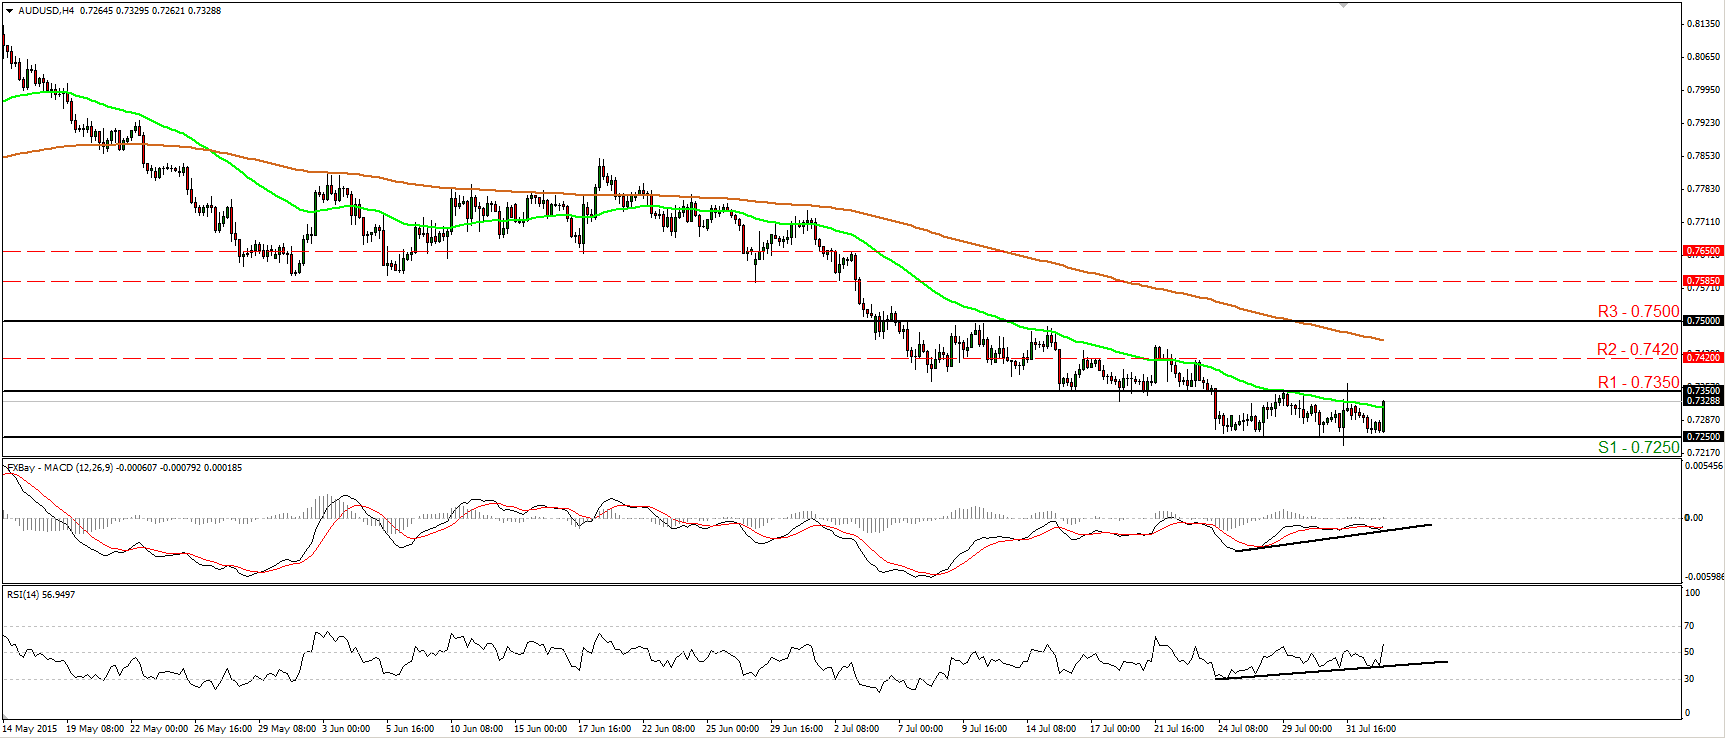Click the 24 Jul 08:00 time label
1725x739 pixels.
[x=1243, y=729]
